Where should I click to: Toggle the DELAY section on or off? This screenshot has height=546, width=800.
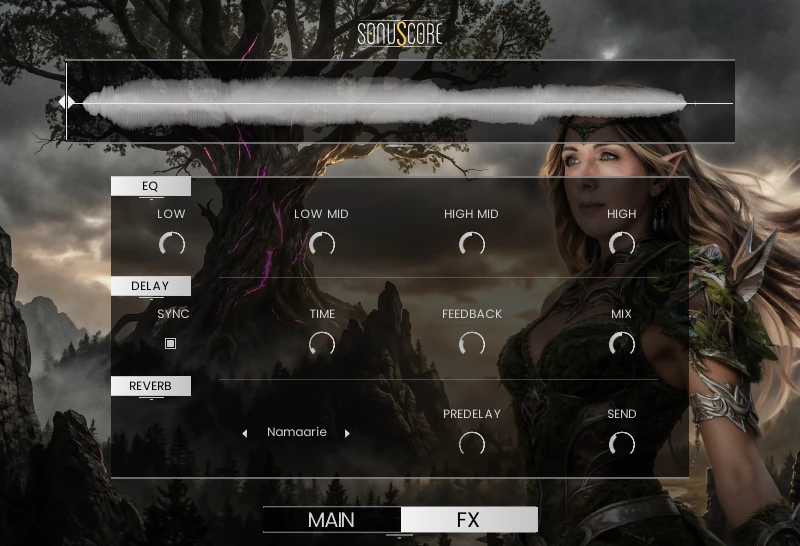click(x=150, y=286)
